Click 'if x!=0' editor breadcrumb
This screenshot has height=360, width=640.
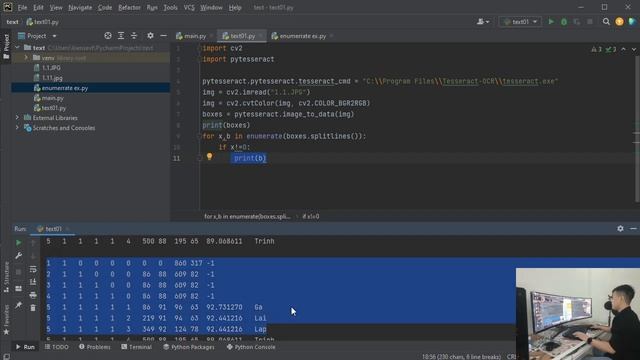(311, 216)
